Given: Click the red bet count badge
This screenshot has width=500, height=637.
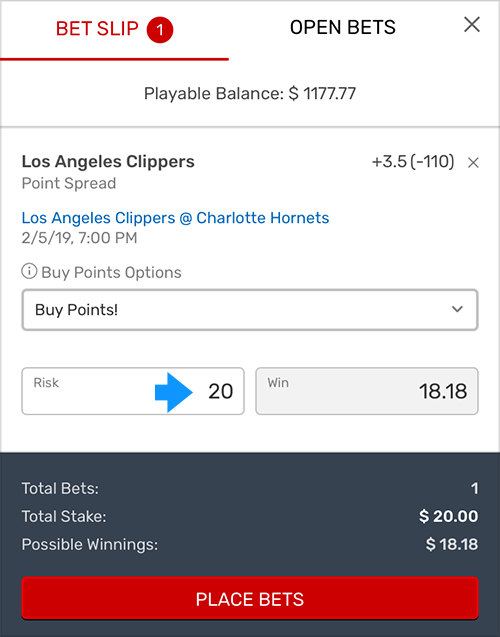Looking at the screenshot, I should point(160,30).
